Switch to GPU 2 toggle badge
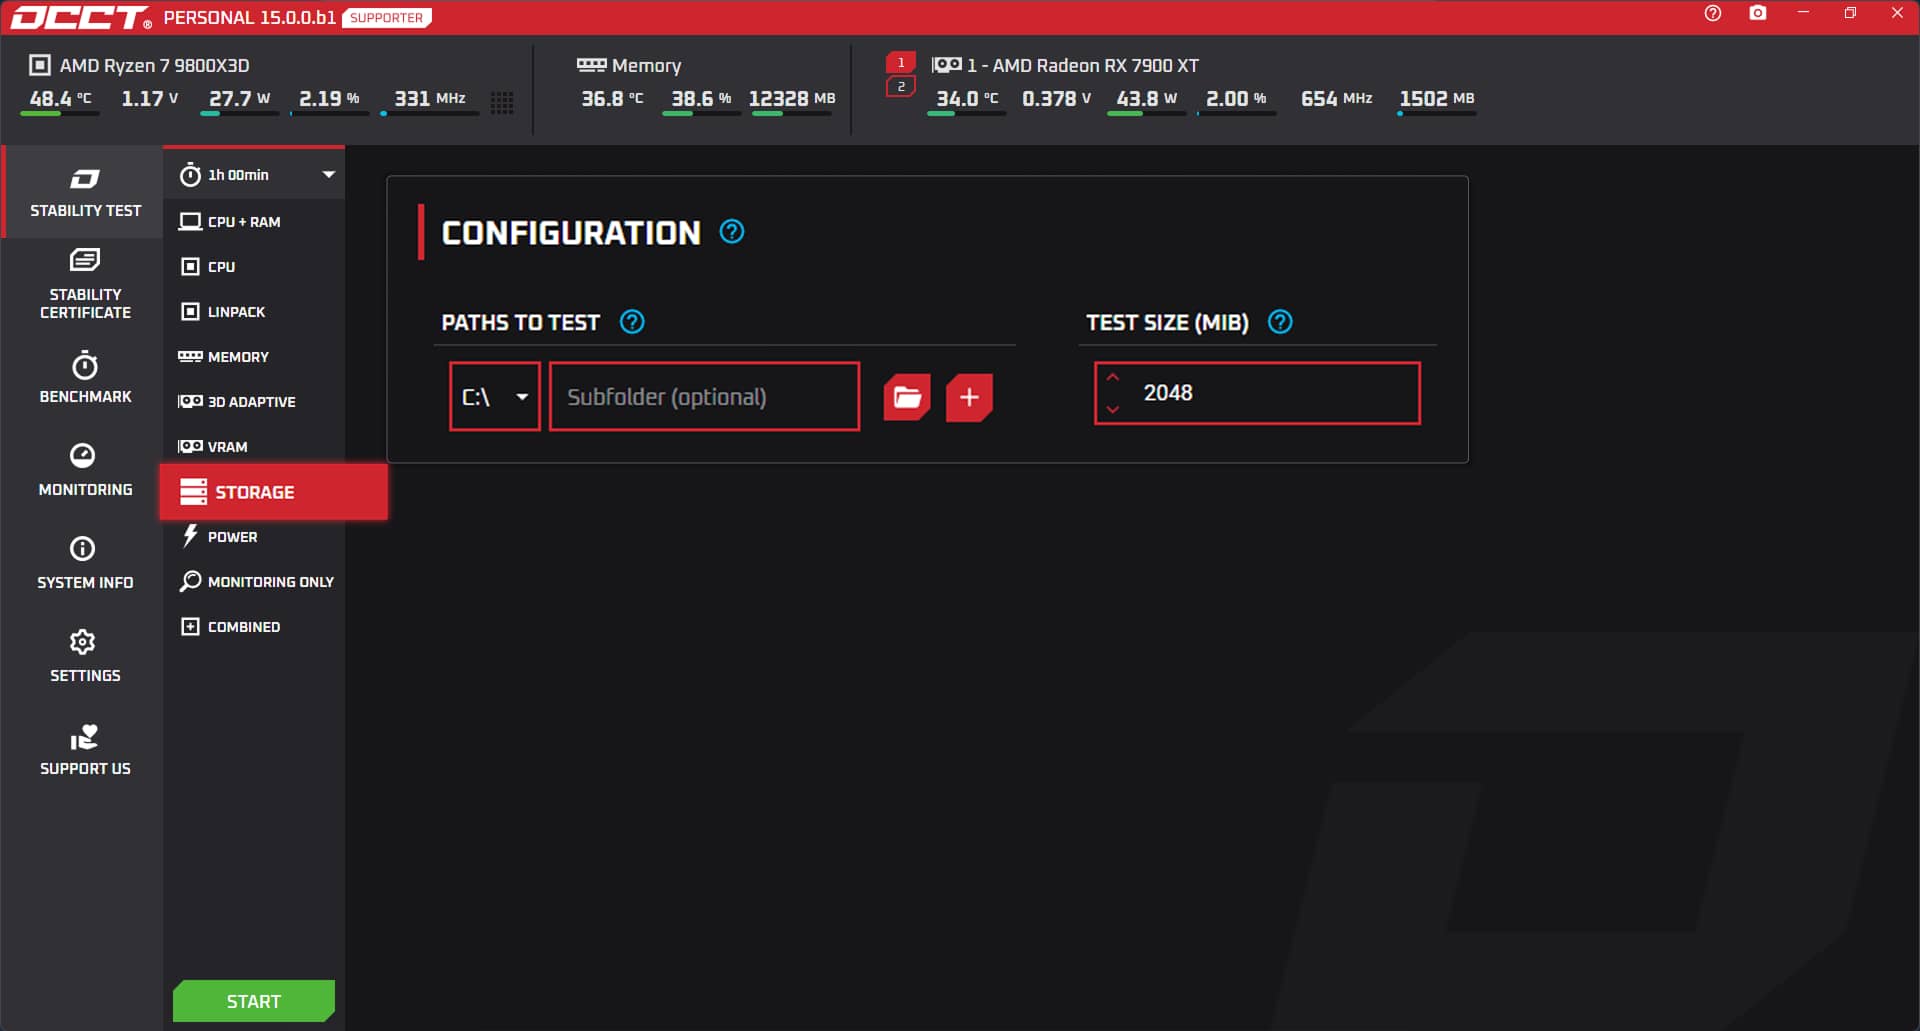1920x1031 pixels. [901, 87]
